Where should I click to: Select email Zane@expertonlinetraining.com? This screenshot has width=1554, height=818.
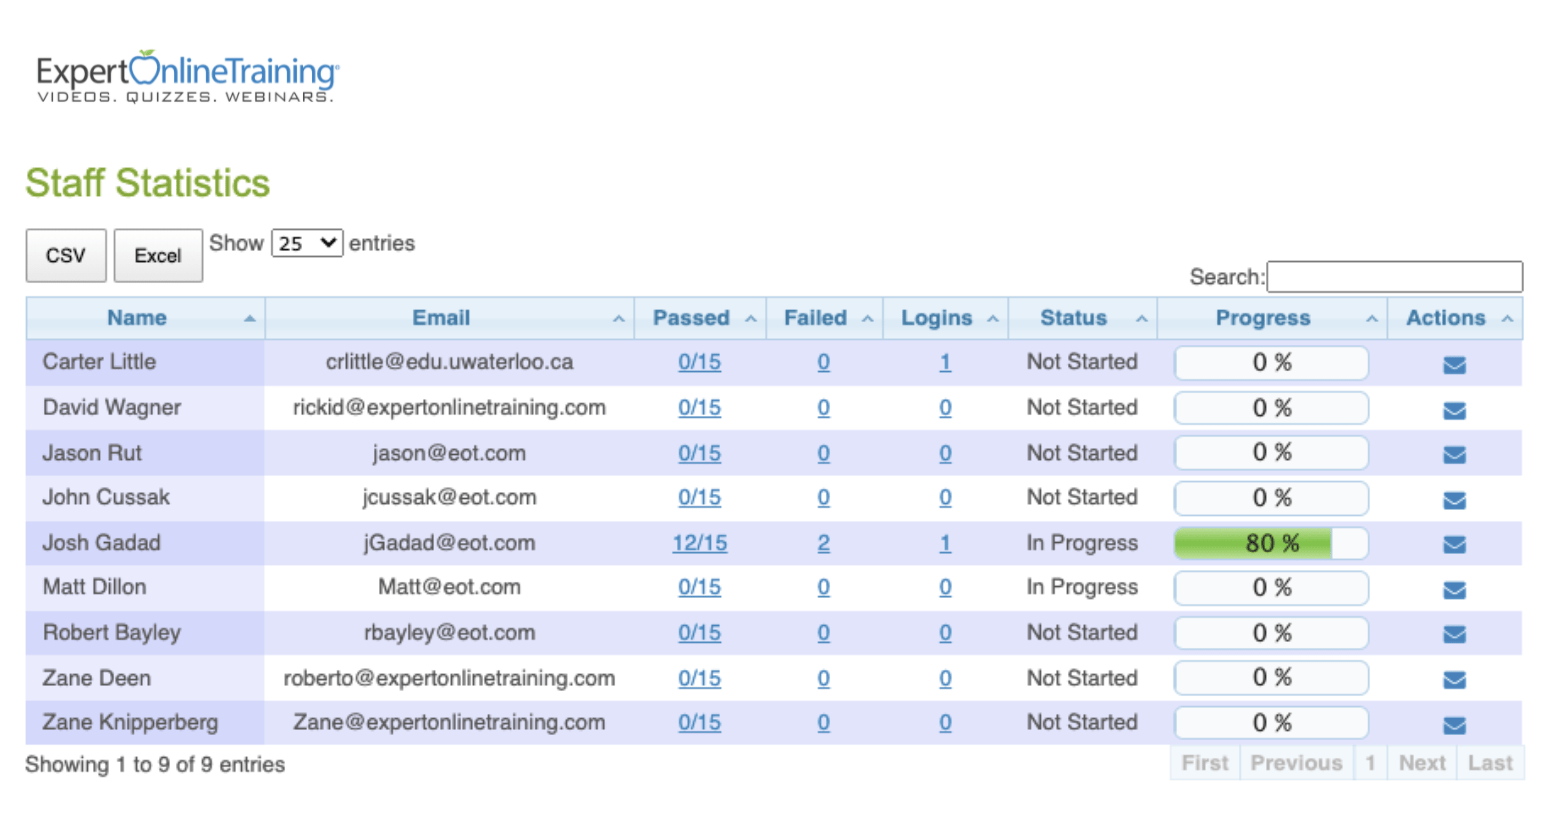(x=449, y=723)
